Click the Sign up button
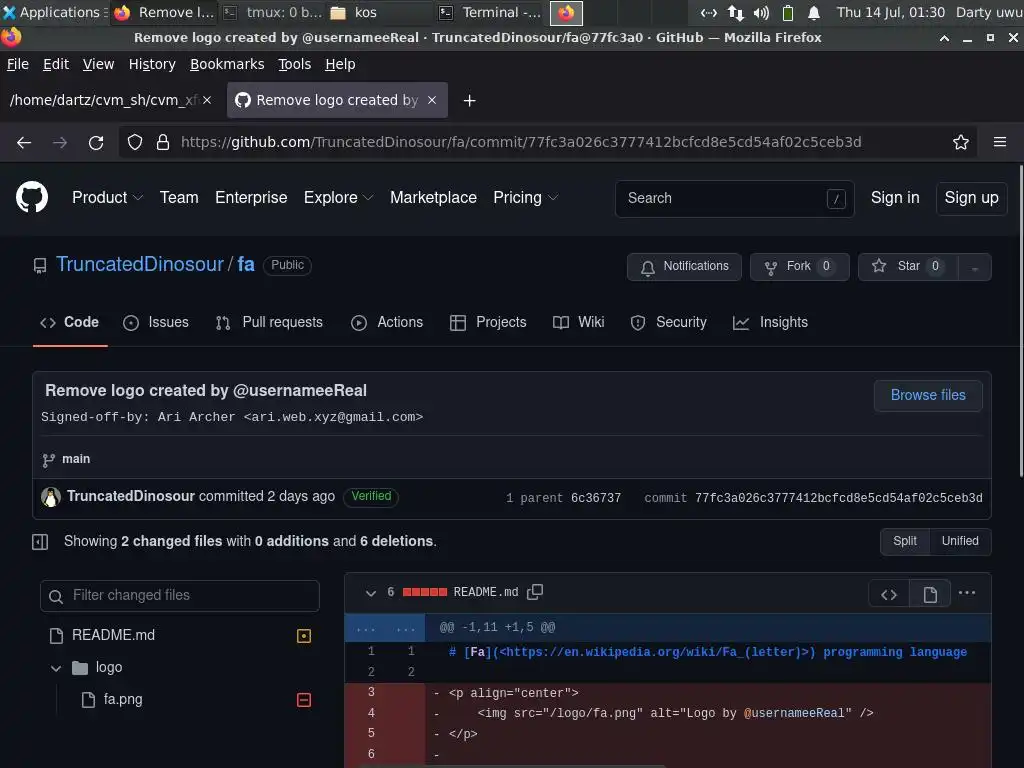The image size is (1024, 768). pyautogui.click(x=971, y=198)
